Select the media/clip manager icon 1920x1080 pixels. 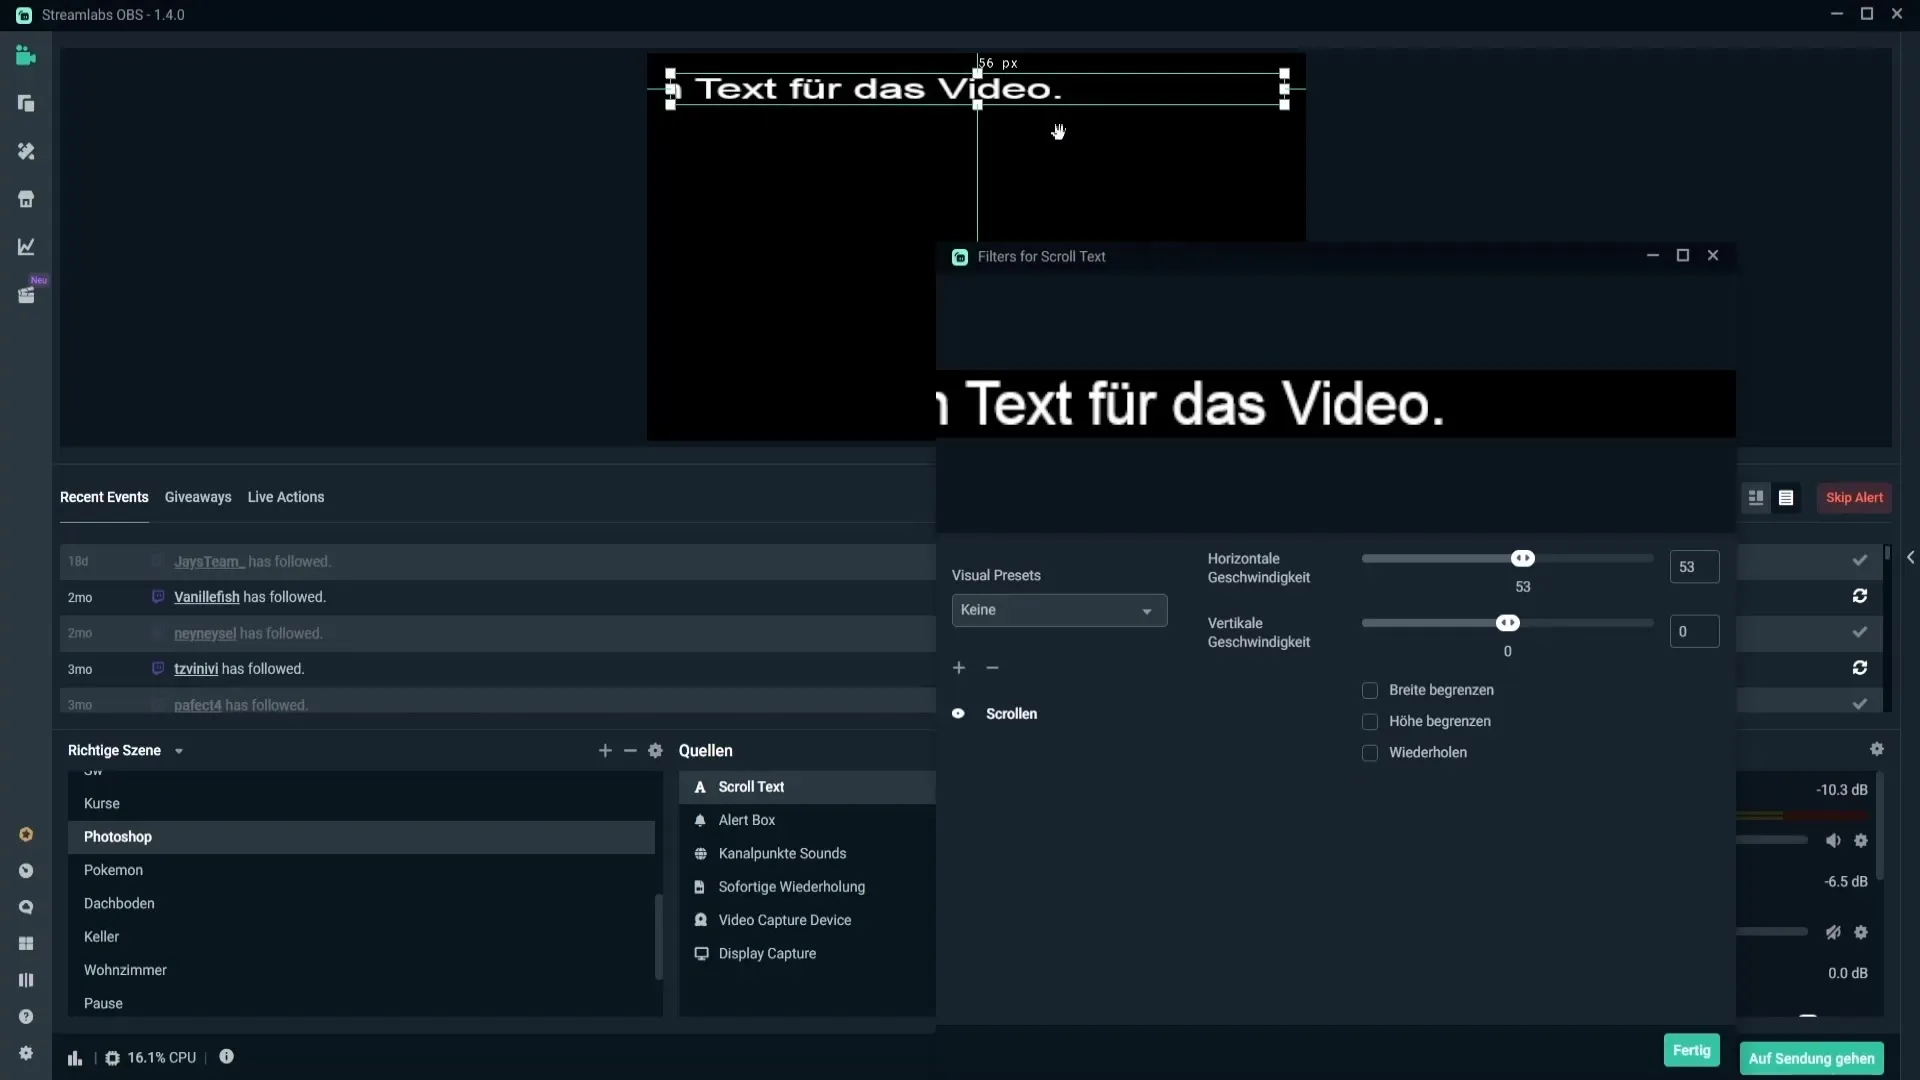(x=25, y=294)
